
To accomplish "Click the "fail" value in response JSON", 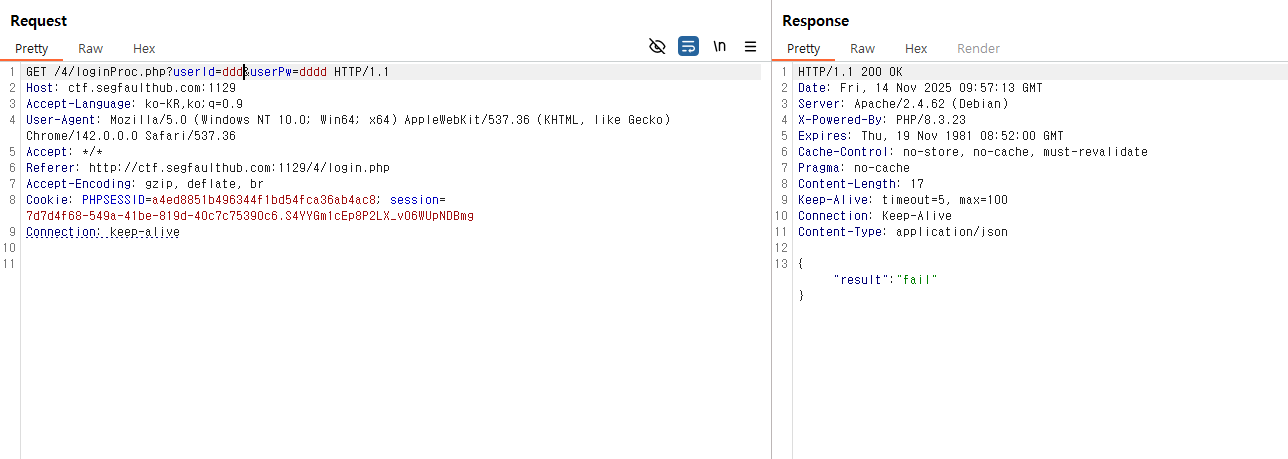I will [917, 280].
